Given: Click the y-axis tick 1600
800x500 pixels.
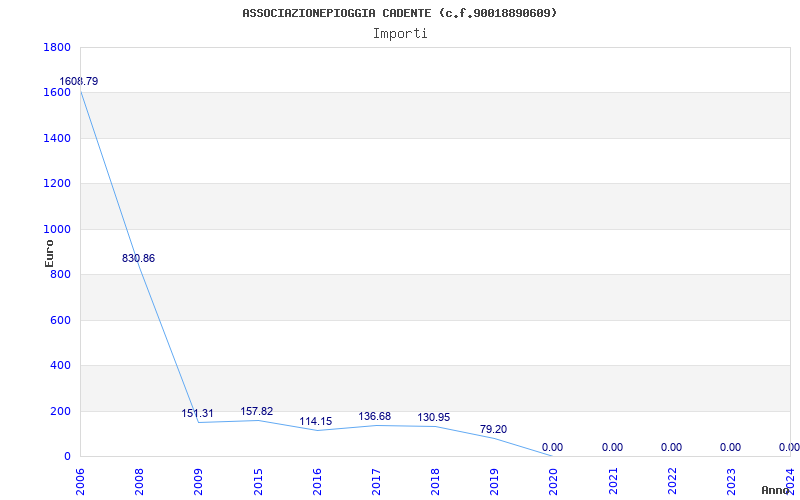Looking at the screenshot, I should pyautogui.click(x=57, y=93).
